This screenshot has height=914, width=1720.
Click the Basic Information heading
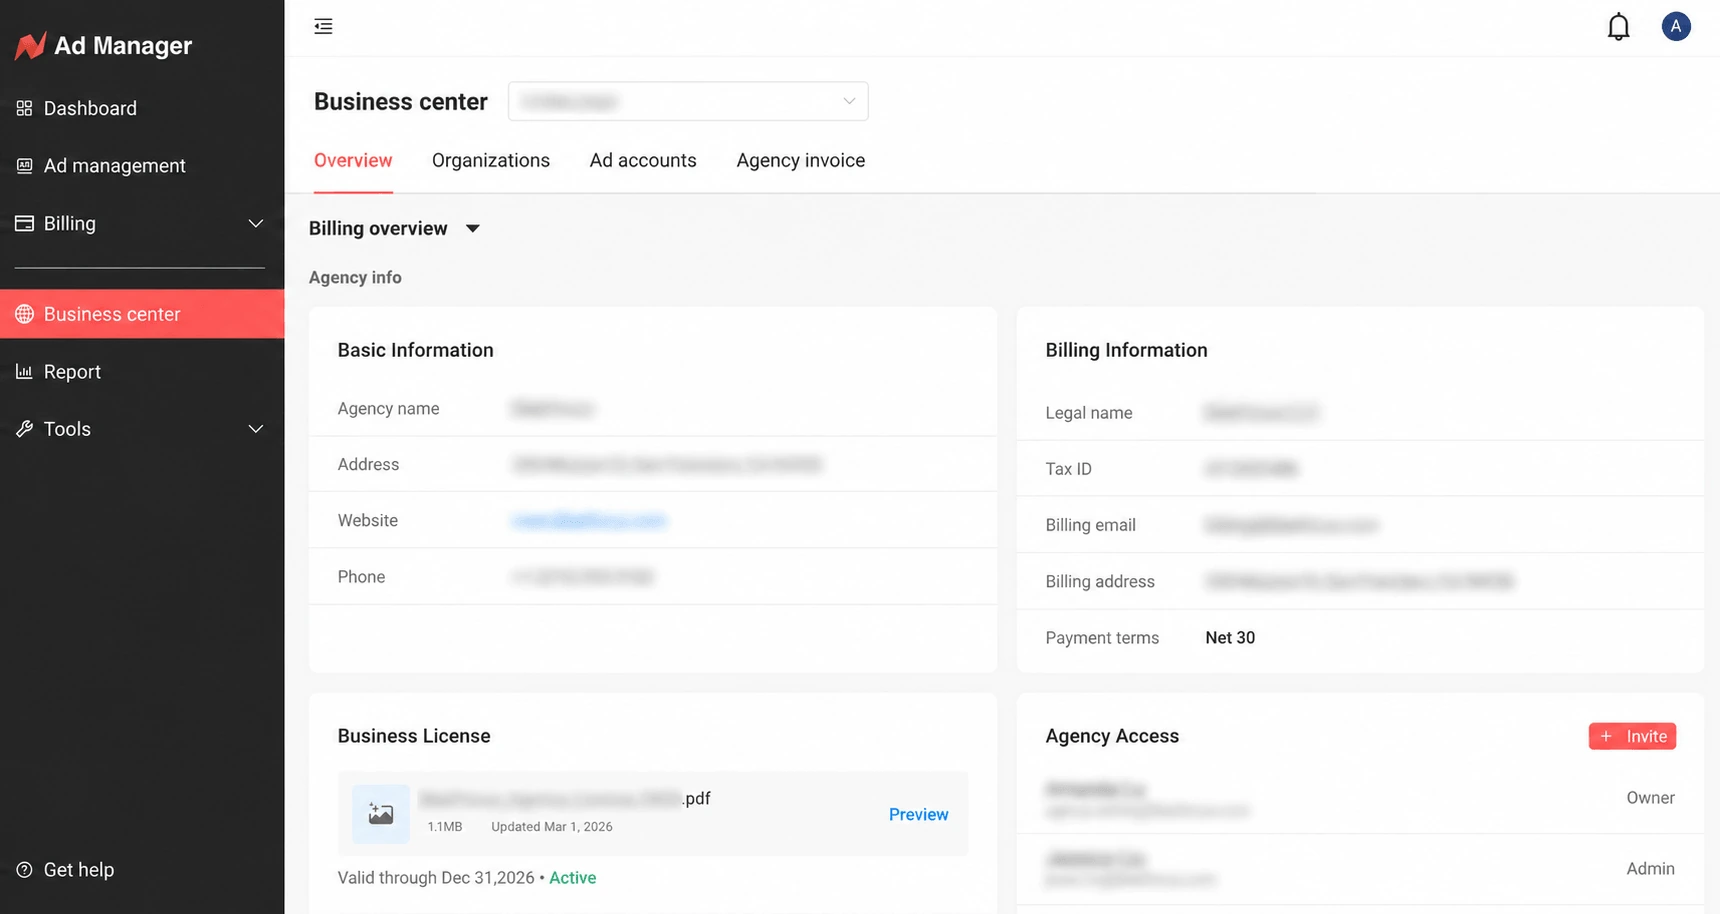[x=415, y=350]
